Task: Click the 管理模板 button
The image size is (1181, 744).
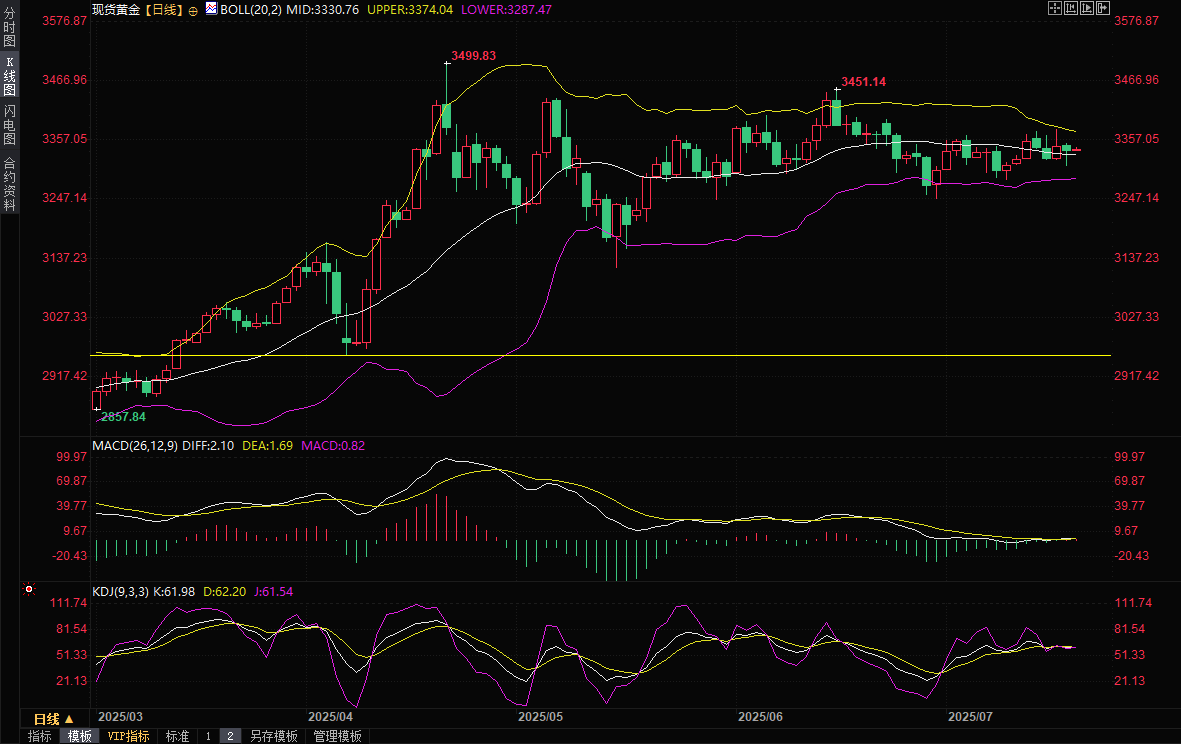Action: (x=338, y=736)
